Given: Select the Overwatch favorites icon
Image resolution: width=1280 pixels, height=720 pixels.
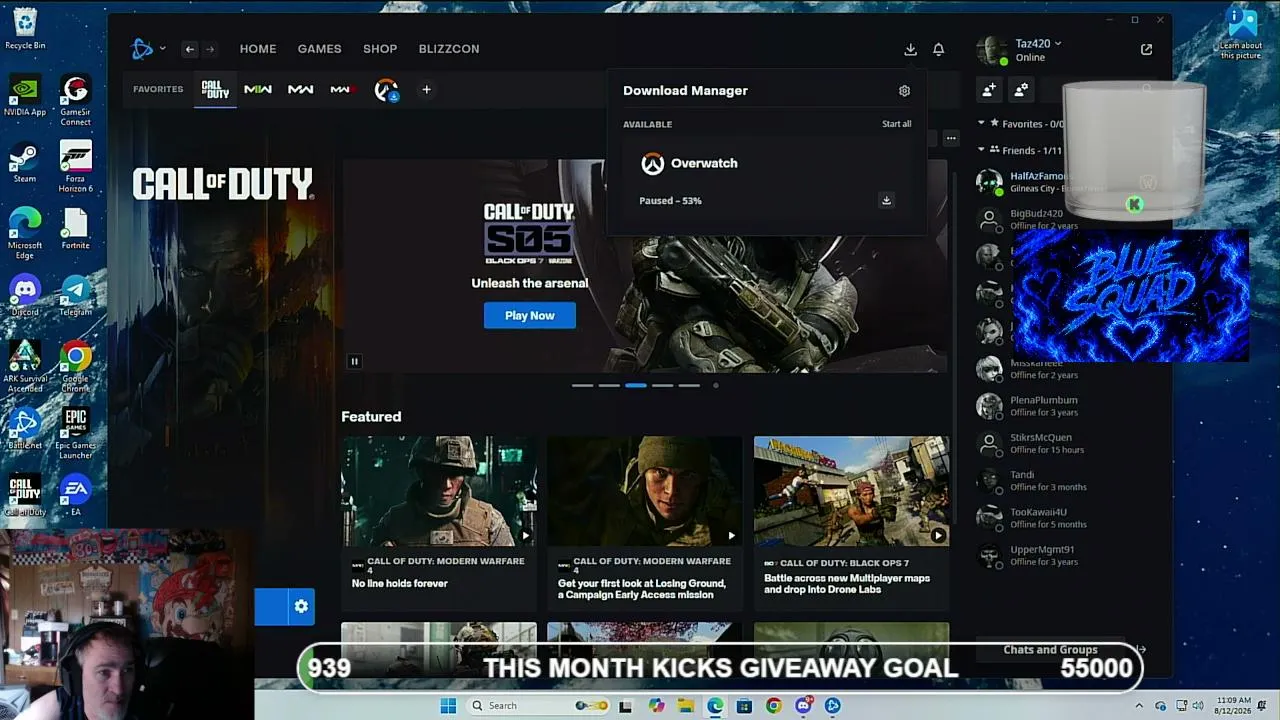Looking at the screenshot, I should (386, 90).
